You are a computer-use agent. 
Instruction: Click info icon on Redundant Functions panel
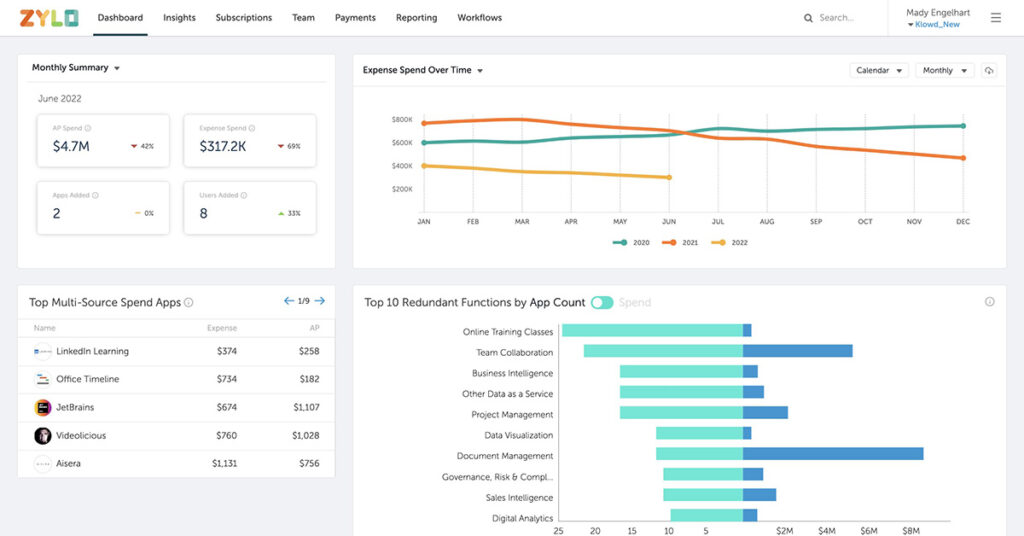pyautogui.click(x=990, y=302)
